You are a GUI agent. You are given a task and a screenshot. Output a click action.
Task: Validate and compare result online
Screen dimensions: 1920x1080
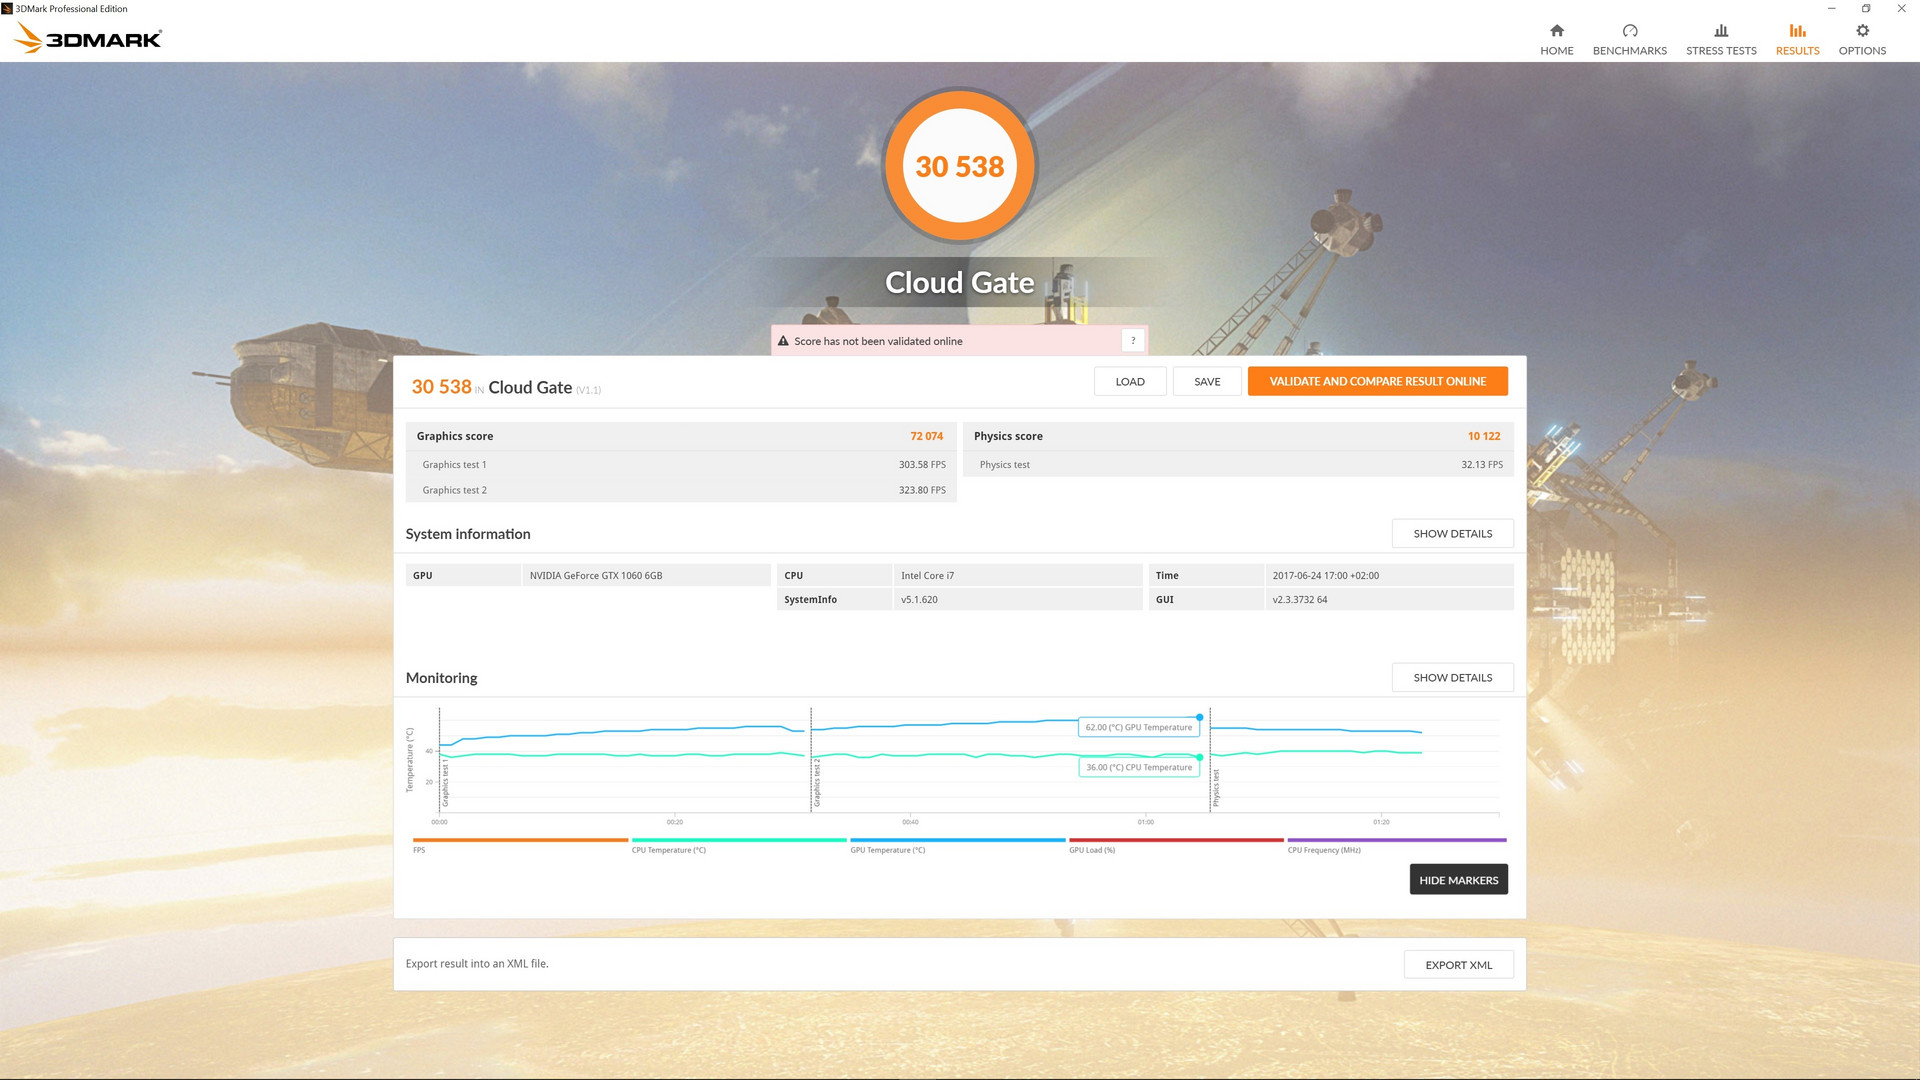pos(1377,382)
